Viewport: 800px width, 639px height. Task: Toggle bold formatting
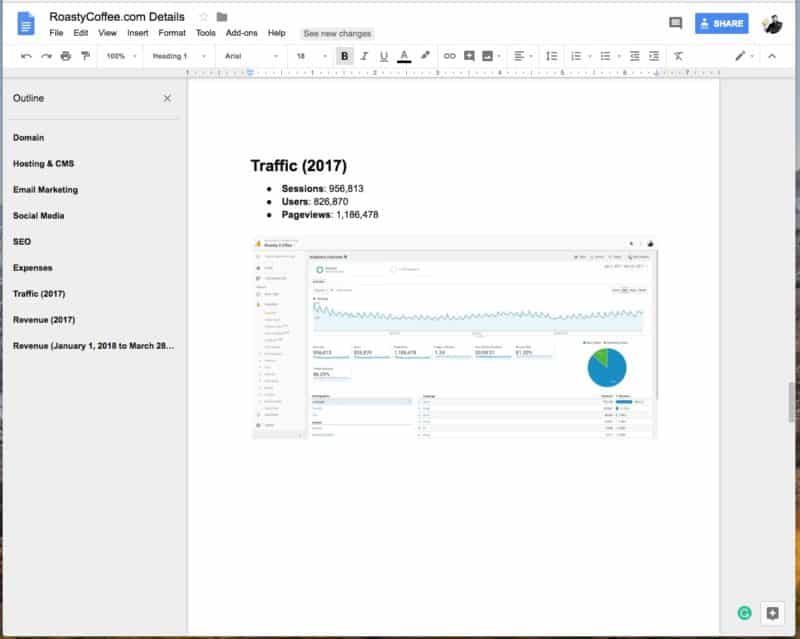(344, 56)
